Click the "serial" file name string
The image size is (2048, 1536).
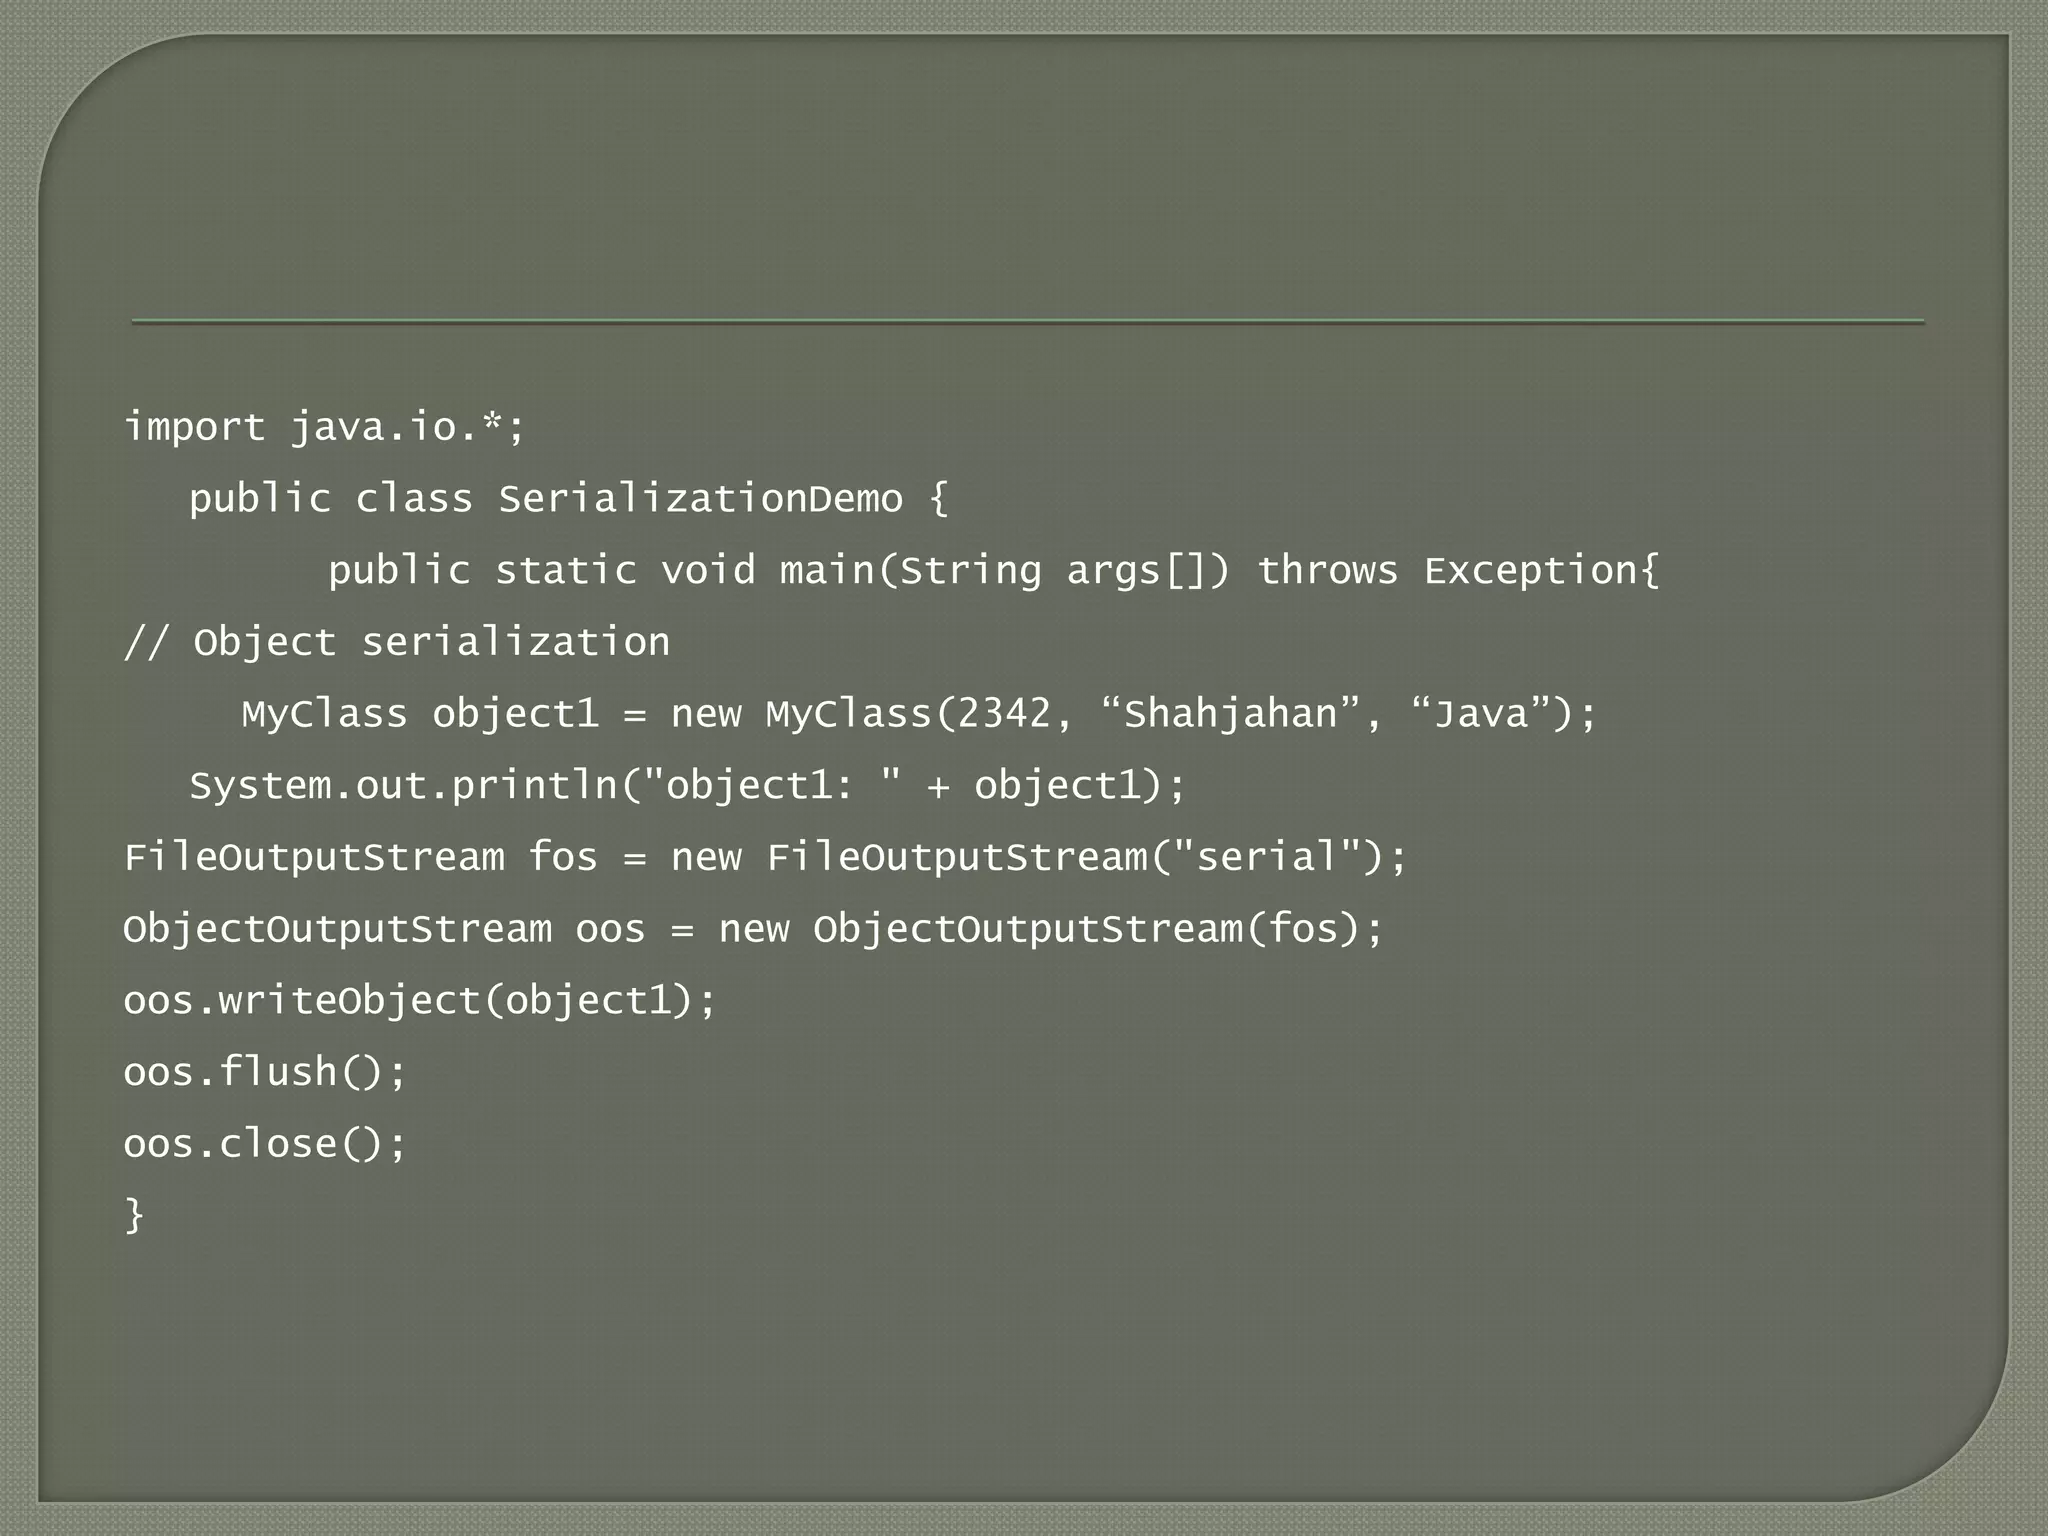[x=1266, y=857]
